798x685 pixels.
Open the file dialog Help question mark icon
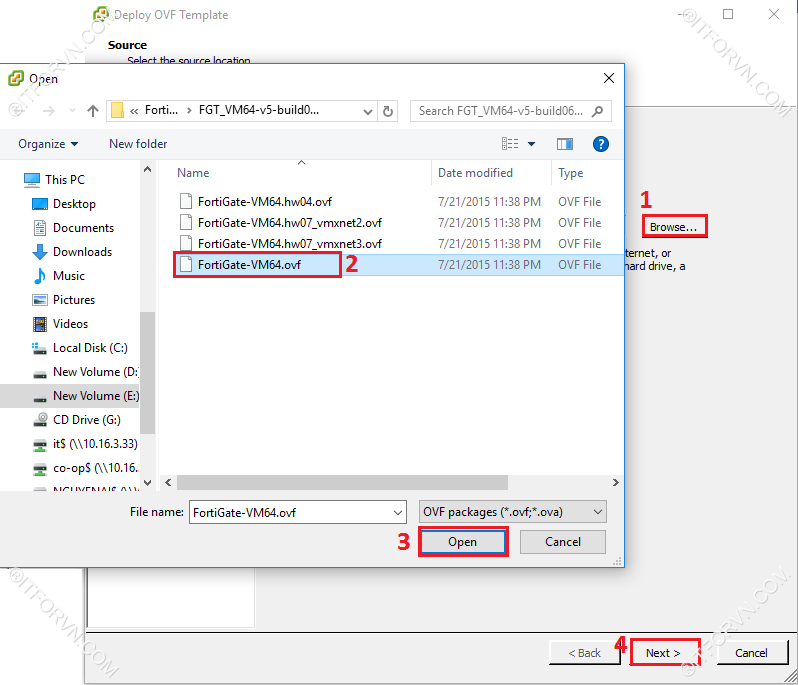pyautogui.click(x=601, y=144)
